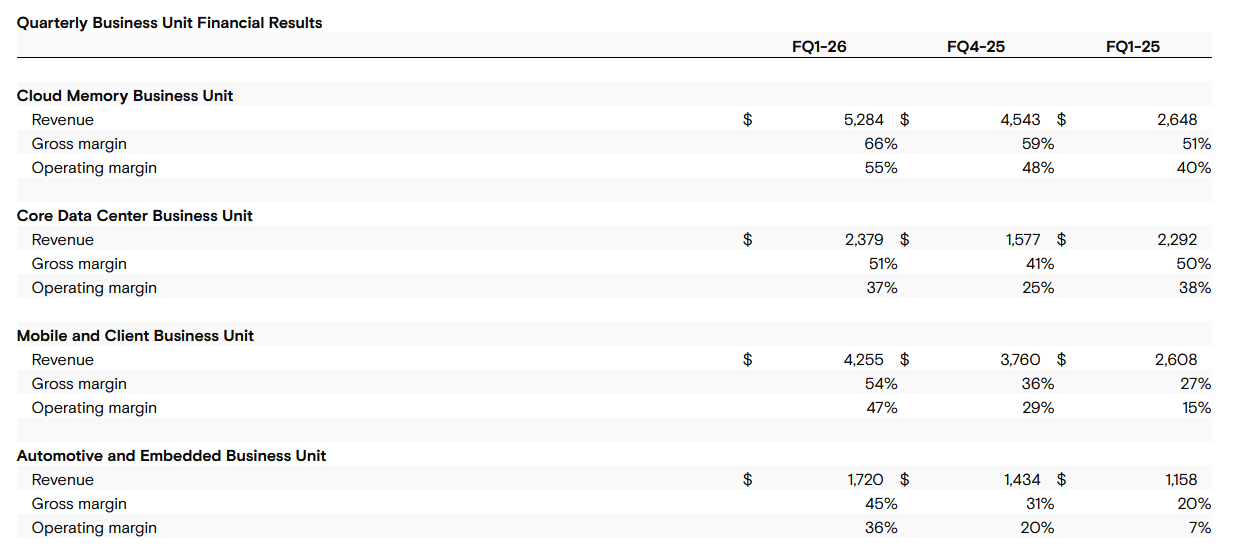Viewport: 1238px width, 560px height.
Task: Select the FQ1-26 column header
Action: [x=818, y=46]
